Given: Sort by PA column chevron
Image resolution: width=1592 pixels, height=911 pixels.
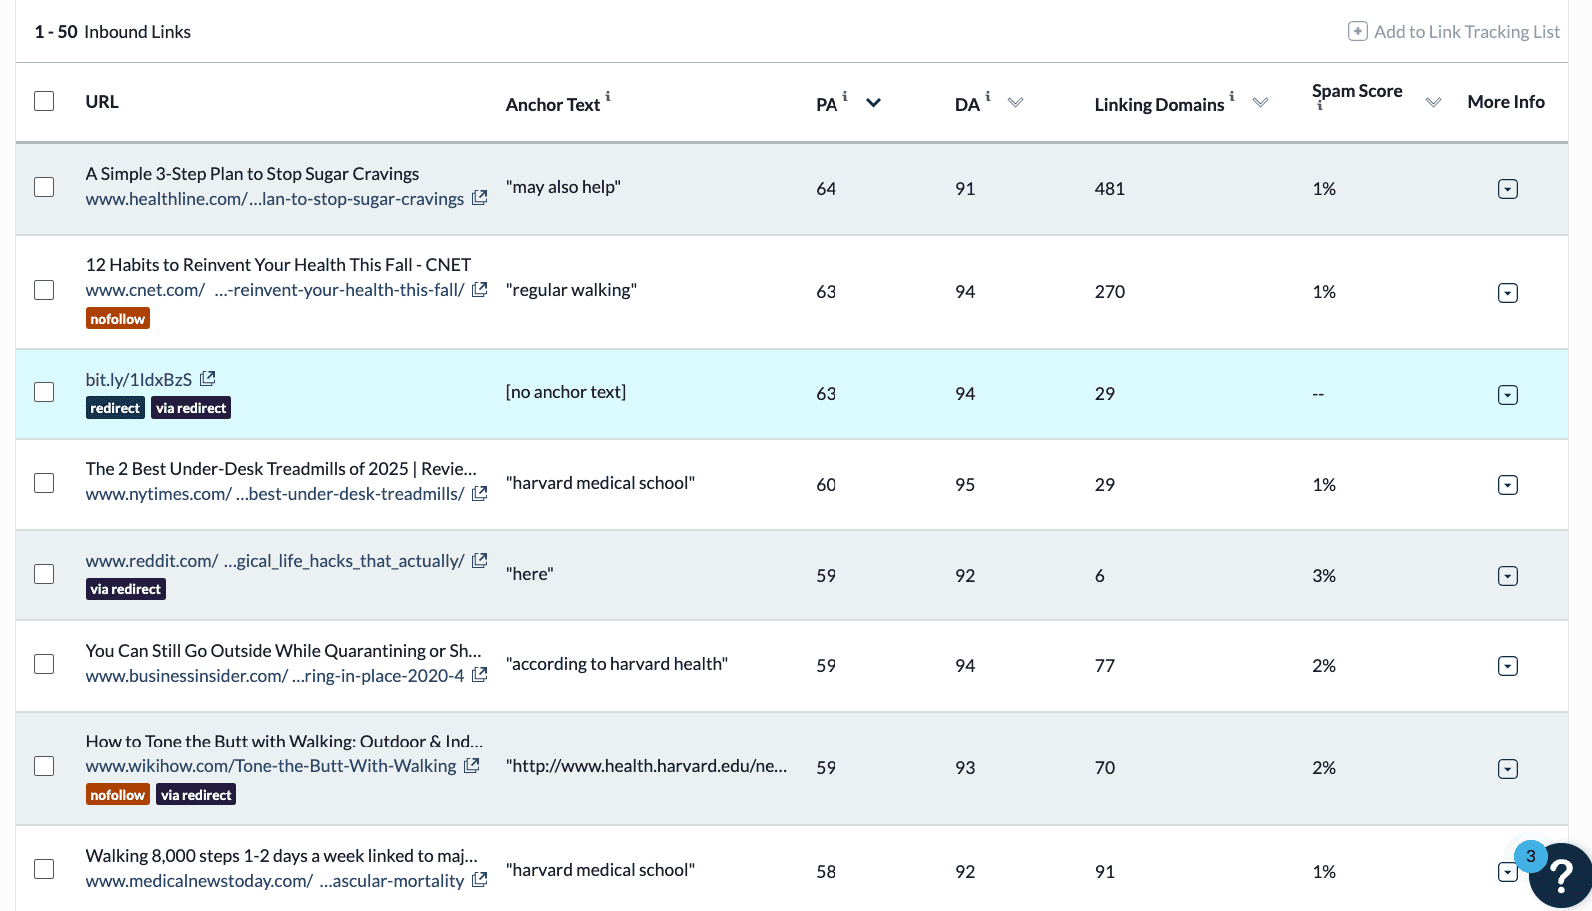Looking at the screenshot, I should pos(873,103).
